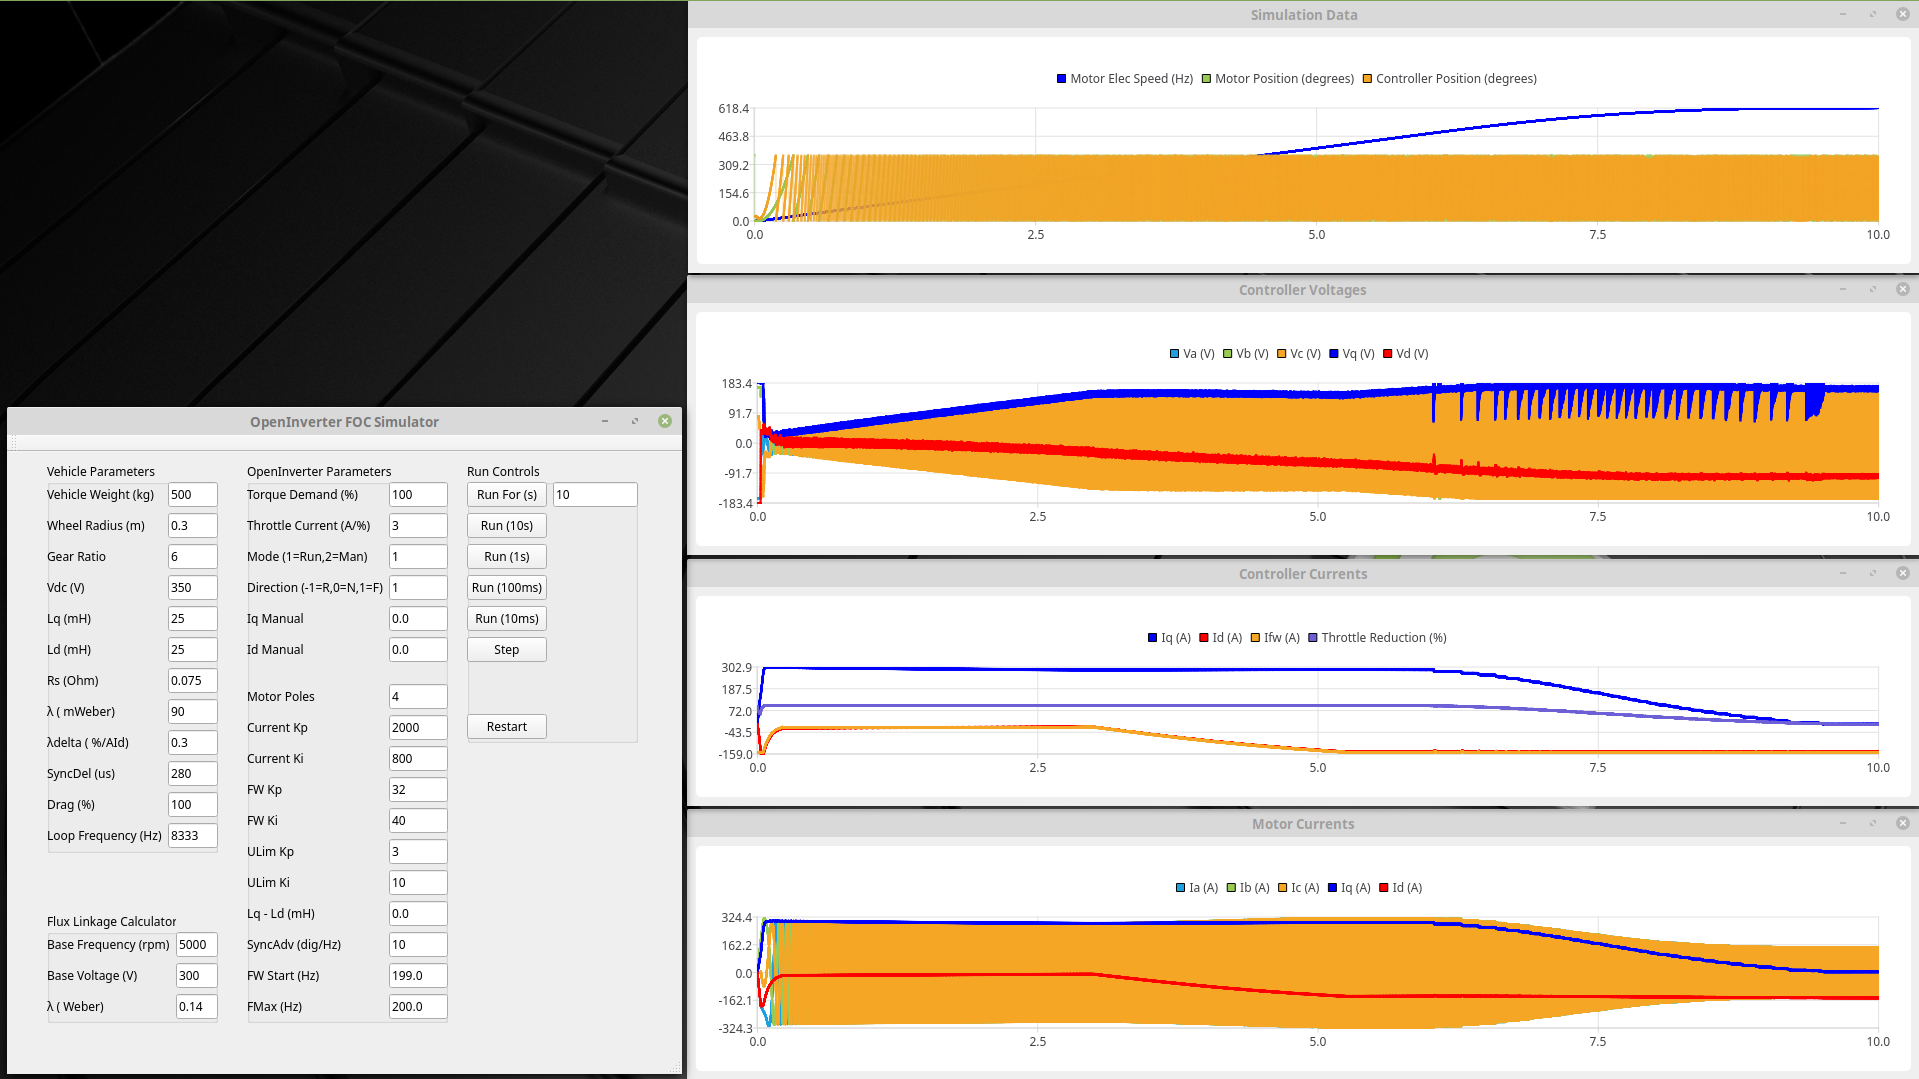Click the Ia (A) legend swatch
1919x1079 pixels.
point(1180,888)
